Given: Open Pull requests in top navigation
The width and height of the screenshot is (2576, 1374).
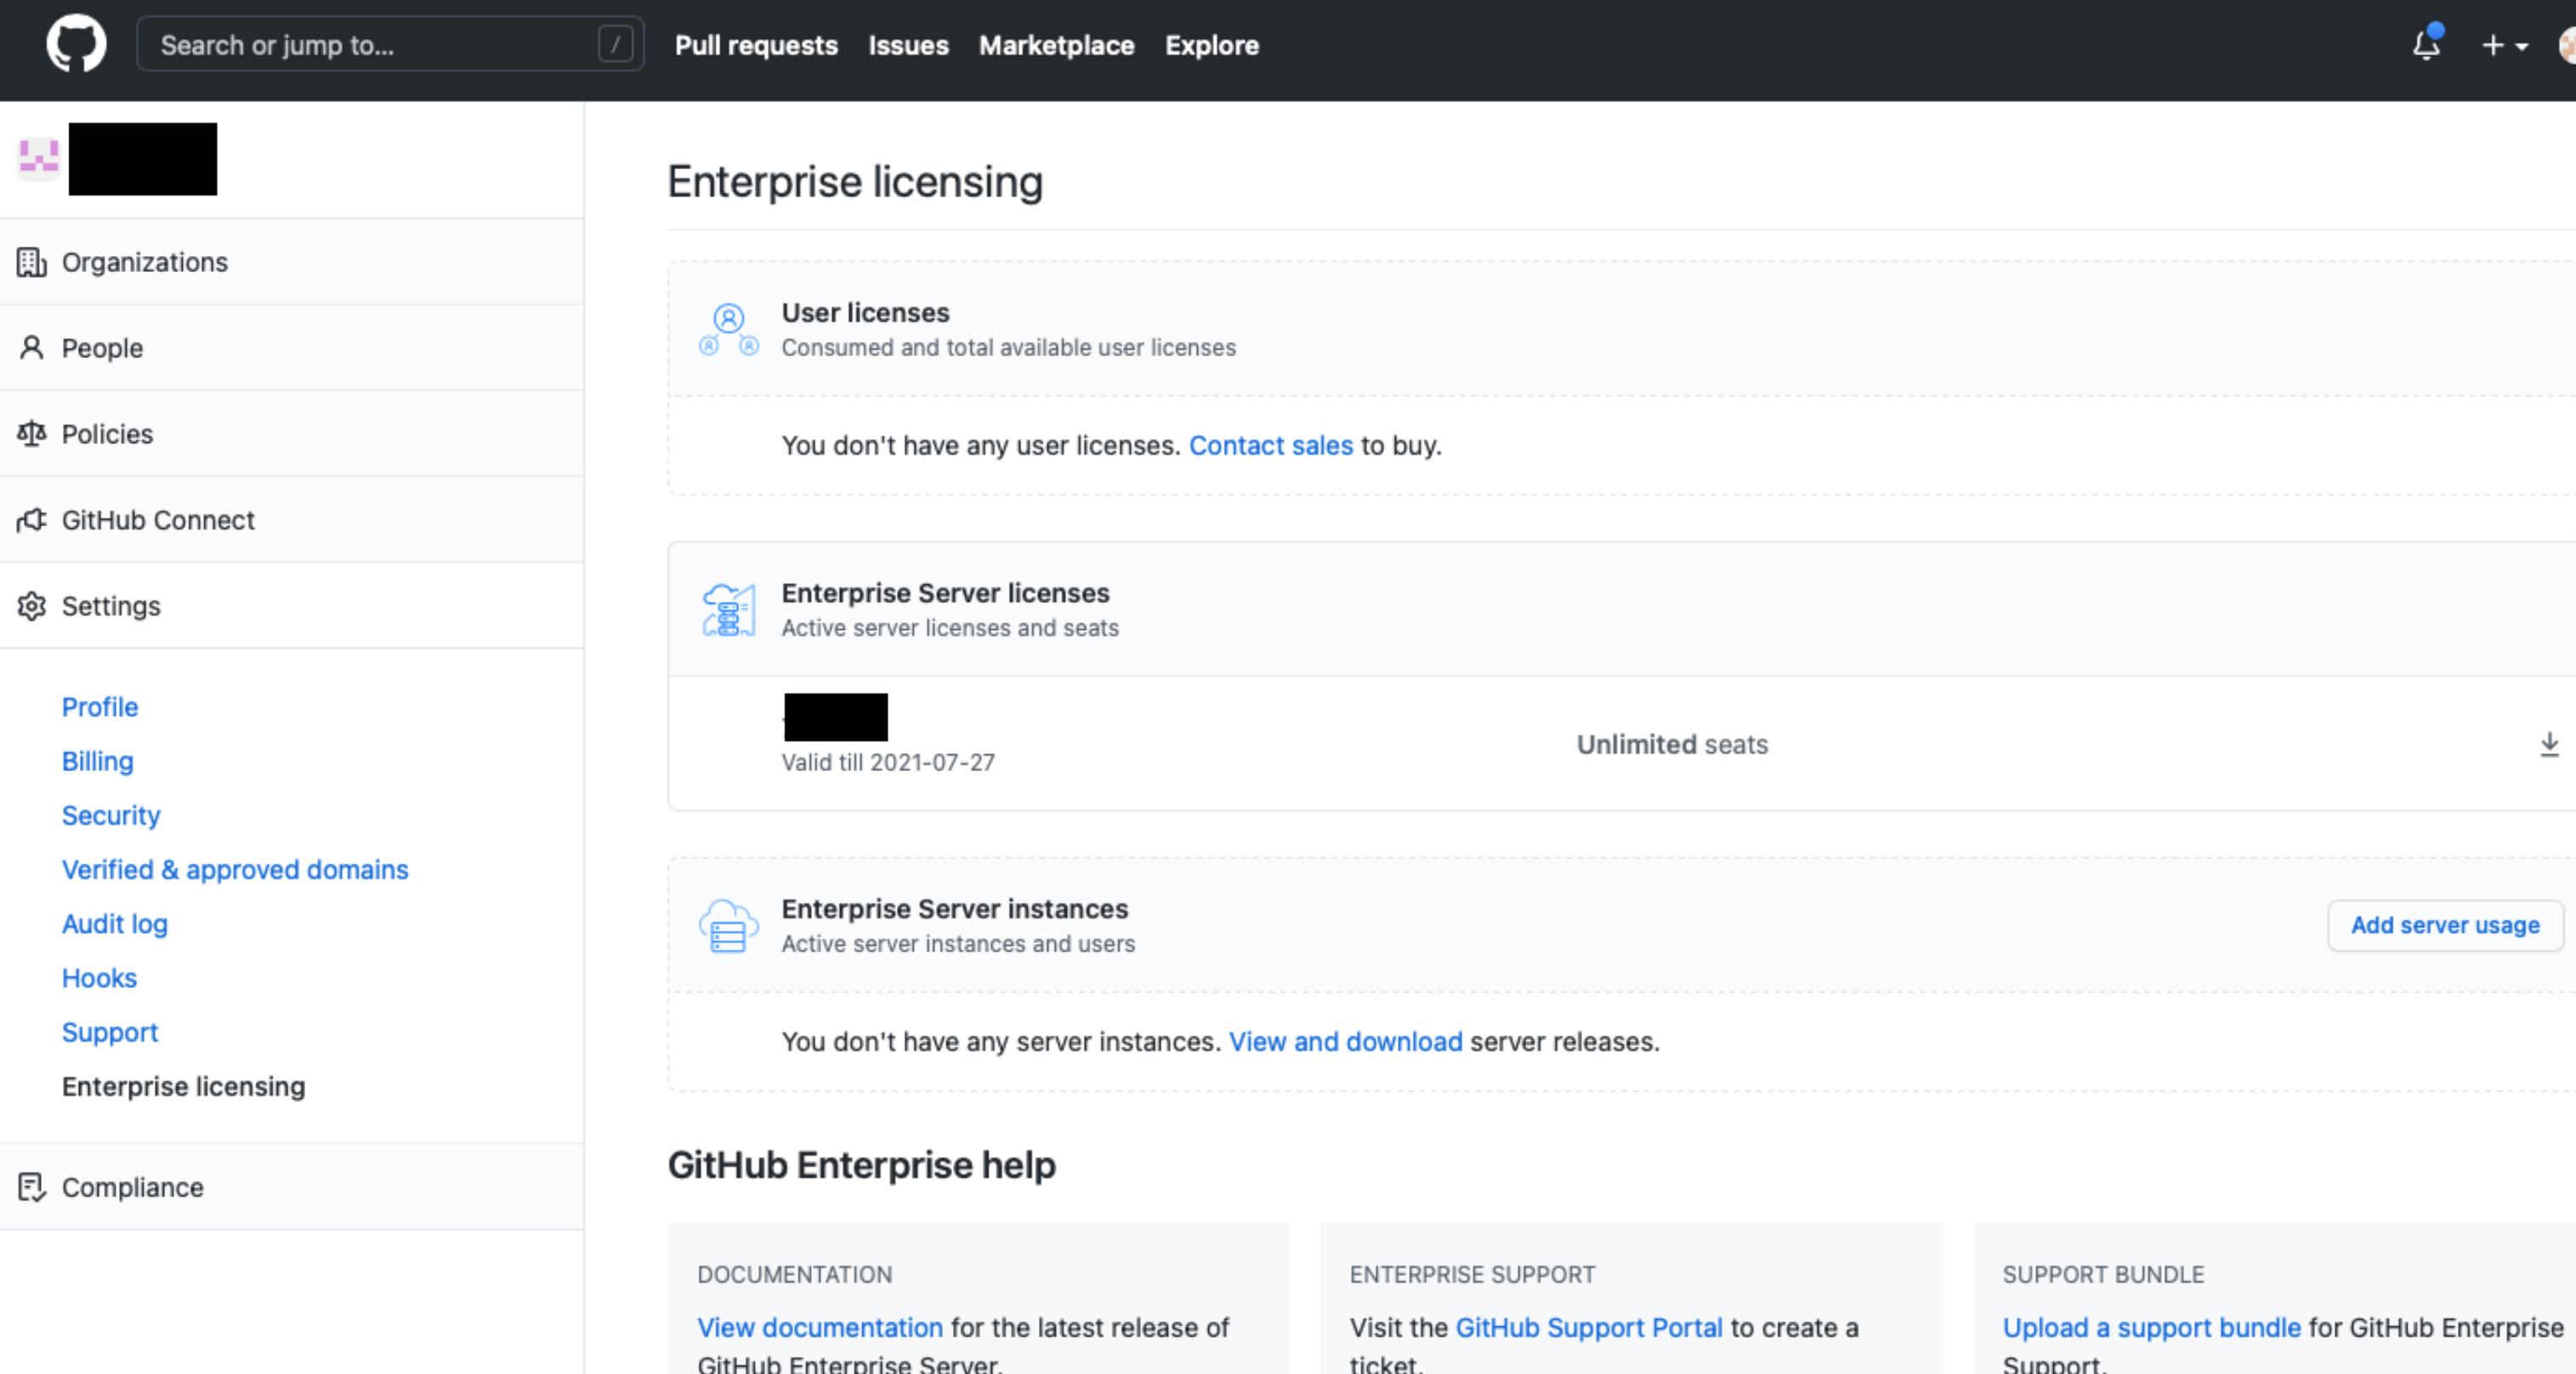Looking at the screenshot, I should [756, 45].
